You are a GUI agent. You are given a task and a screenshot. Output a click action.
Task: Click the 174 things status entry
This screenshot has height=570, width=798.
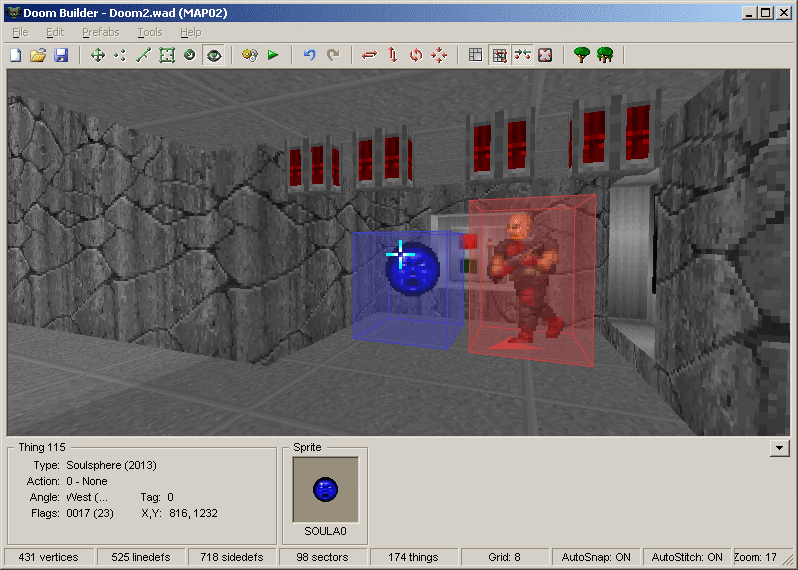[x=413, y=557]
